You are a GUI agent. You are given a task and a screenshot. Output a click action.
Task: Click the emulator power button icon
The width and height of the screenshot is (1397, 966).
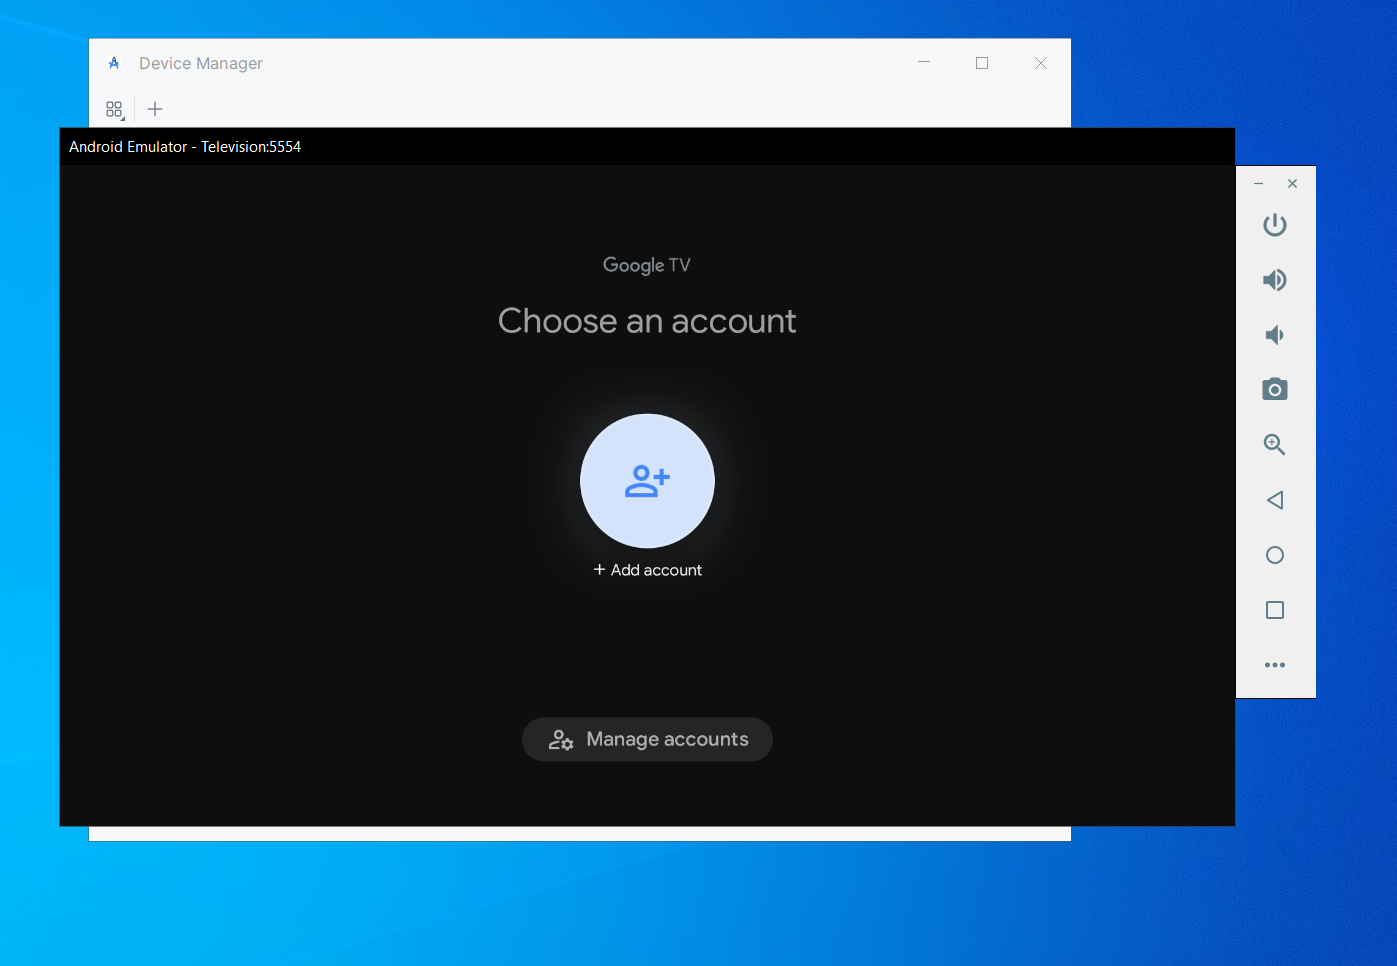click(x=1274, y=225)
